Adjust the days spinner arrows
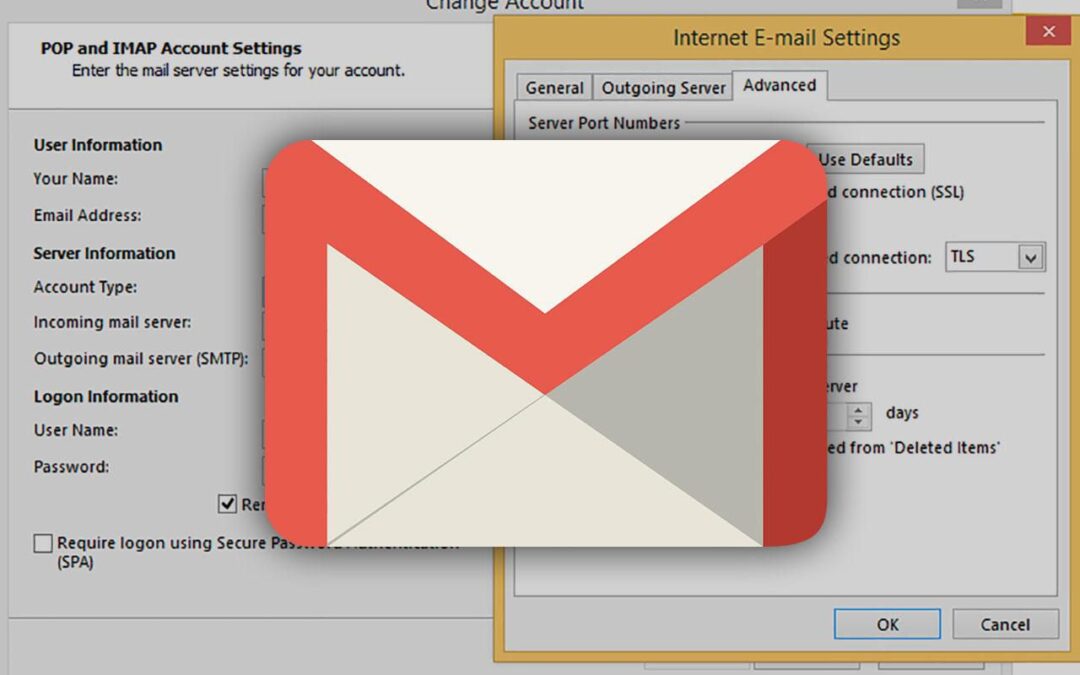Screen dimensions: 1080x675 pos(858,415)
